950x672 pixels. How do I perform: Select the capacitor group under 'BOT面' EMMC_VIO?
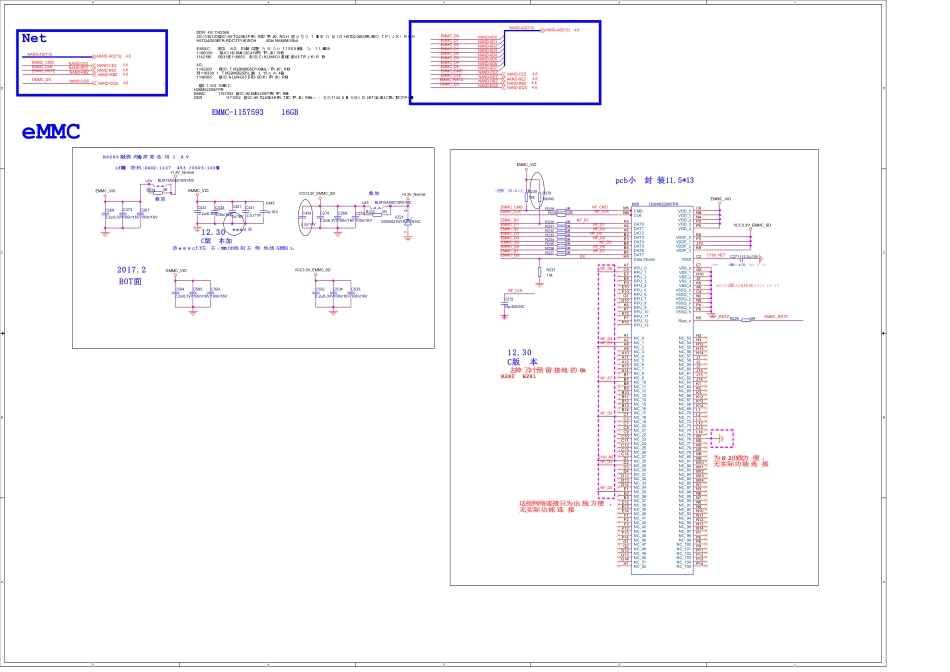196,296
